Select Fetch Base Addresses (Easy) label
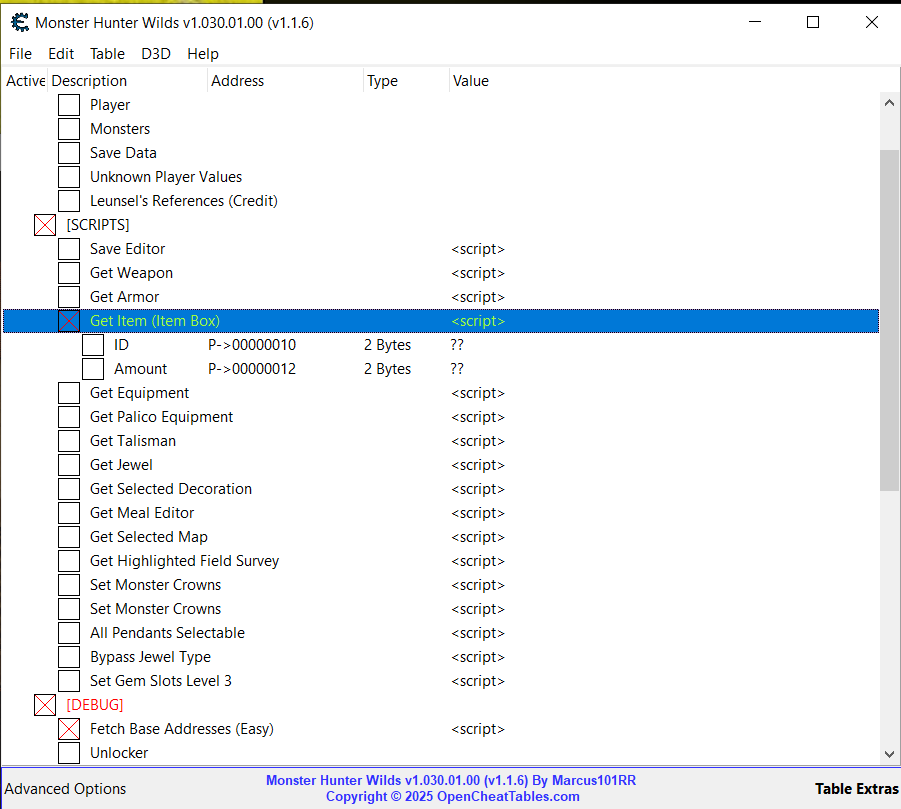The image size is (901, 809). 182,729
